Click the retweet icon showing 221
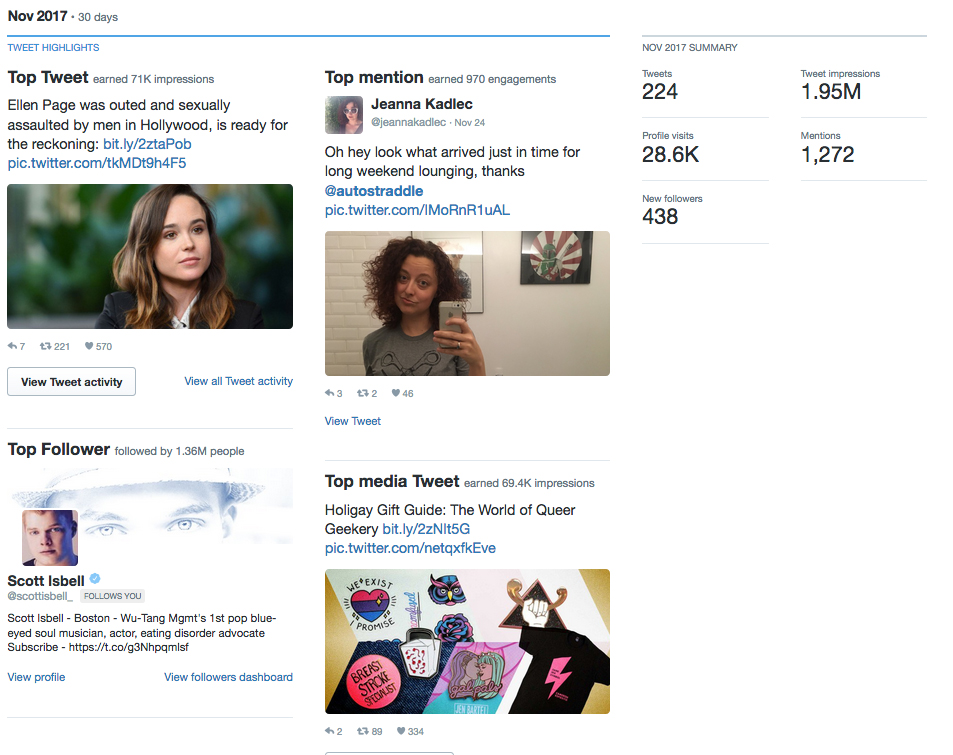953x755 pixels. click(45, 346)
